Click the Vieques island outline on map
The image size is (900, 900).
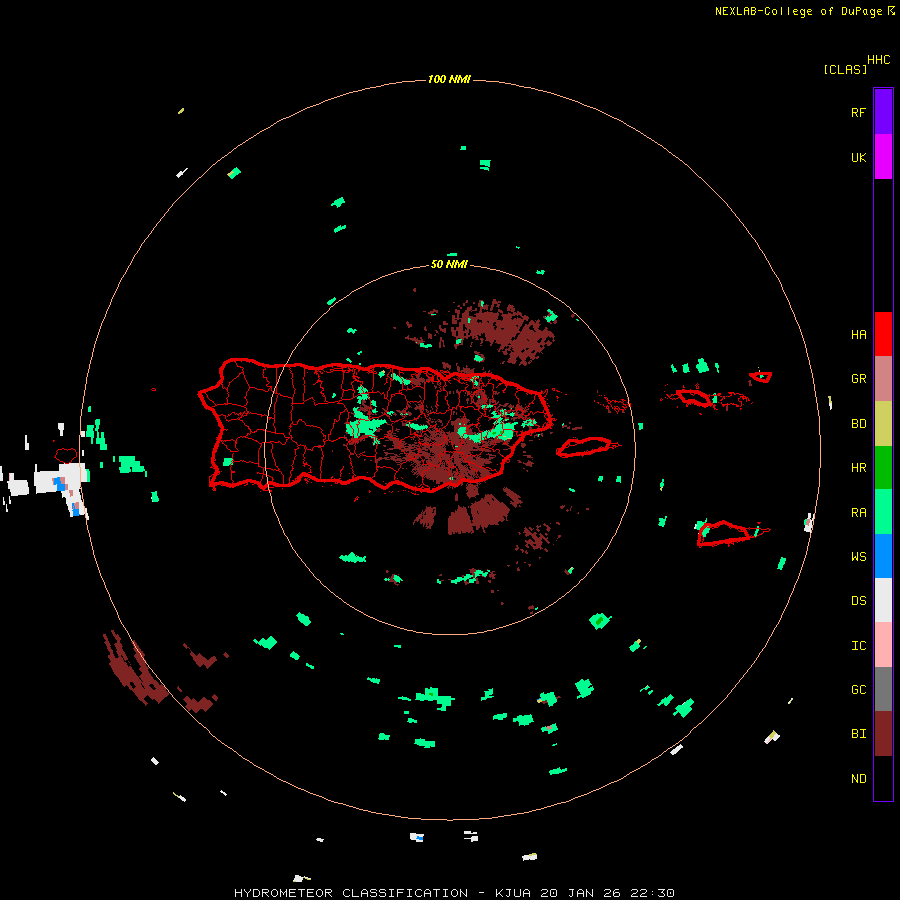[584, 447]
